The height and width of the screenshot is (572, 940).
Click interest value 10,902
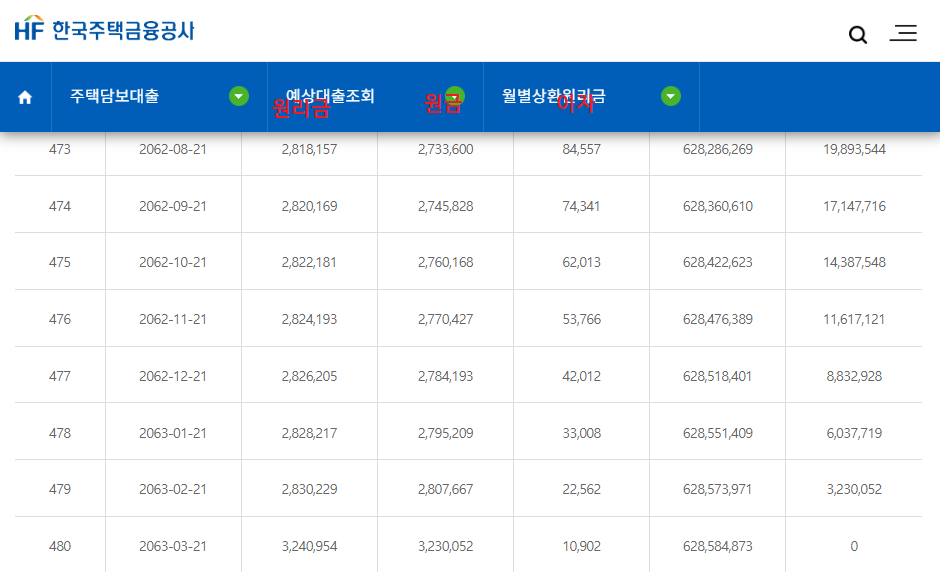coord(582,546)
